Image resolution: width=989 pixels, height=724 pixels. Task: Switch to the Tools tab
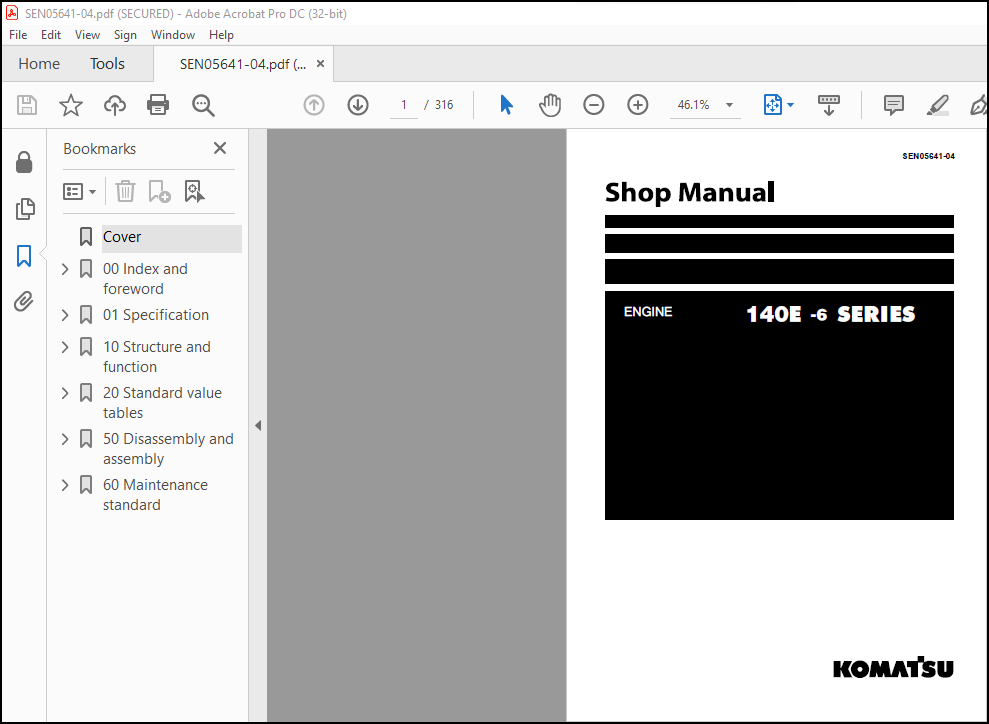107,64
